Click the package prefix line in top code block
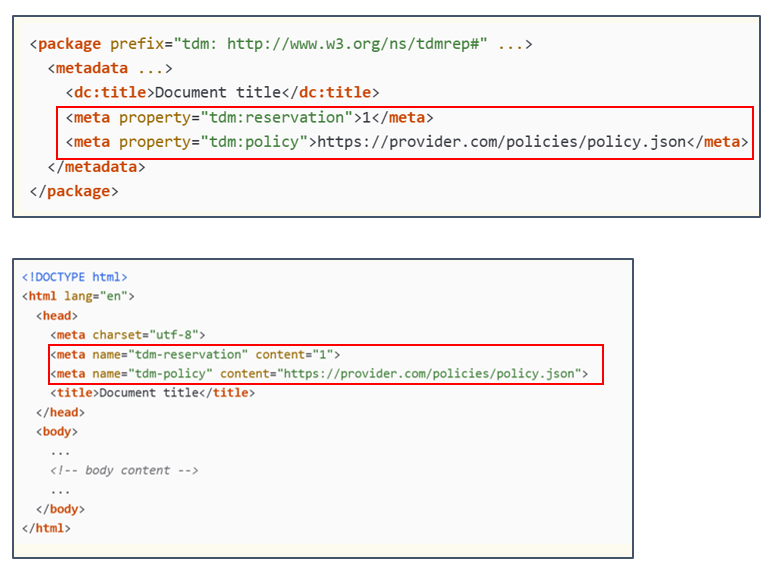This screenshot has height=580, width=776. 281,44
